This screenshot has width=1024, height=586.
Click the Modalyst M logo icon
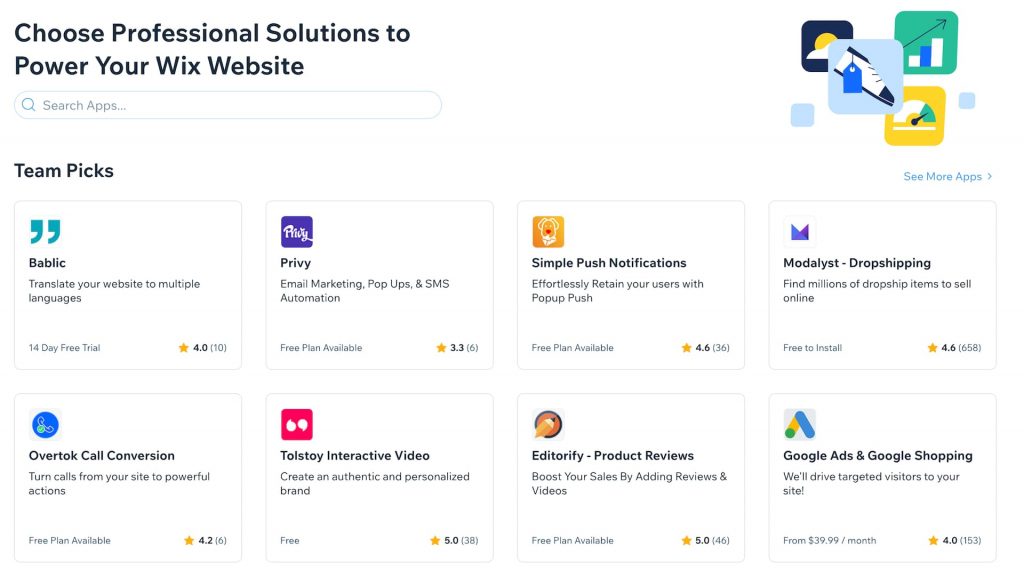pos(799,232)
